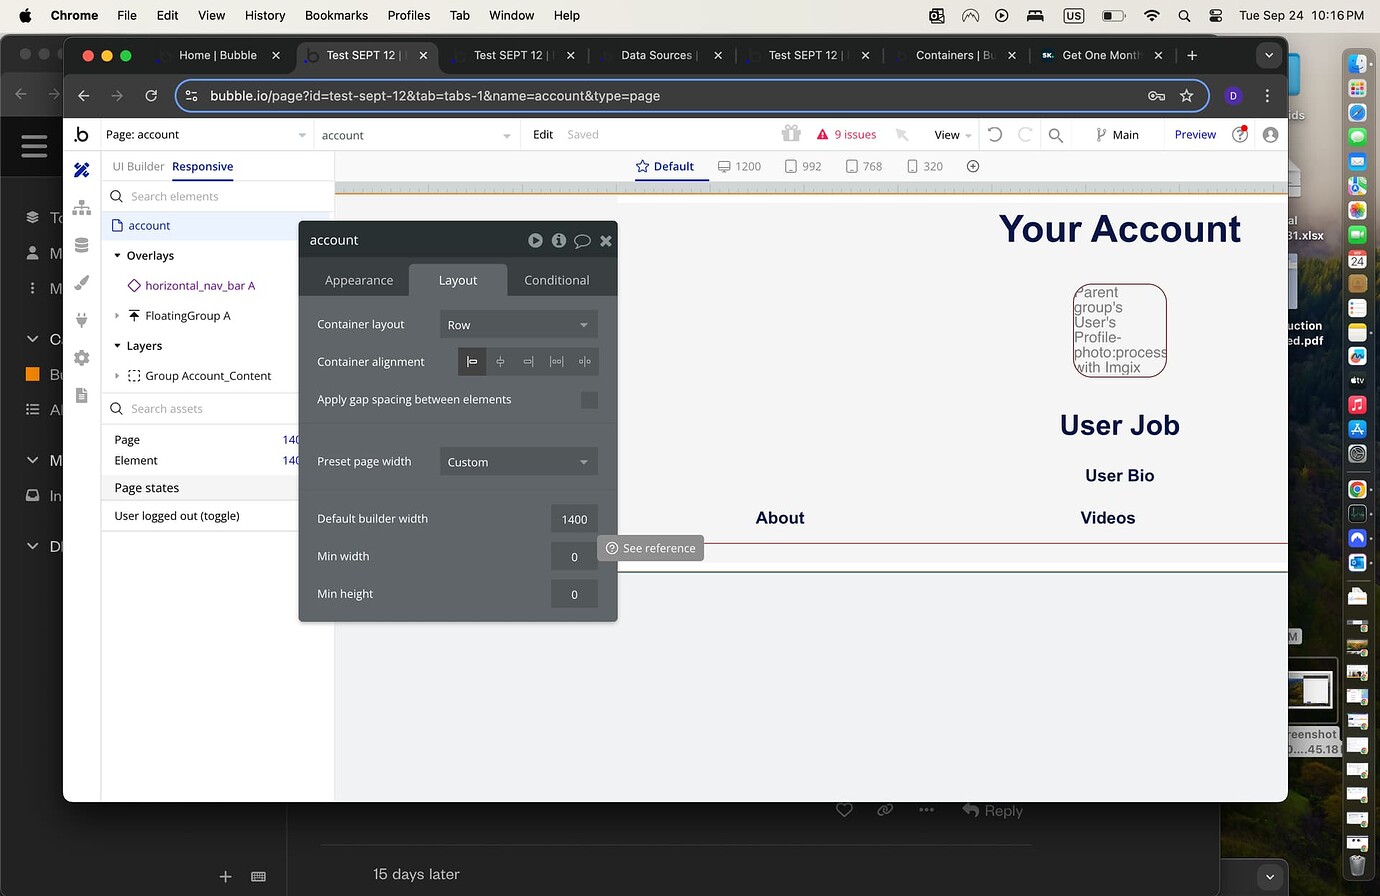Open the Bookmarks menu in the menu bar
1380x896 pixels.
tap(336, 15)
